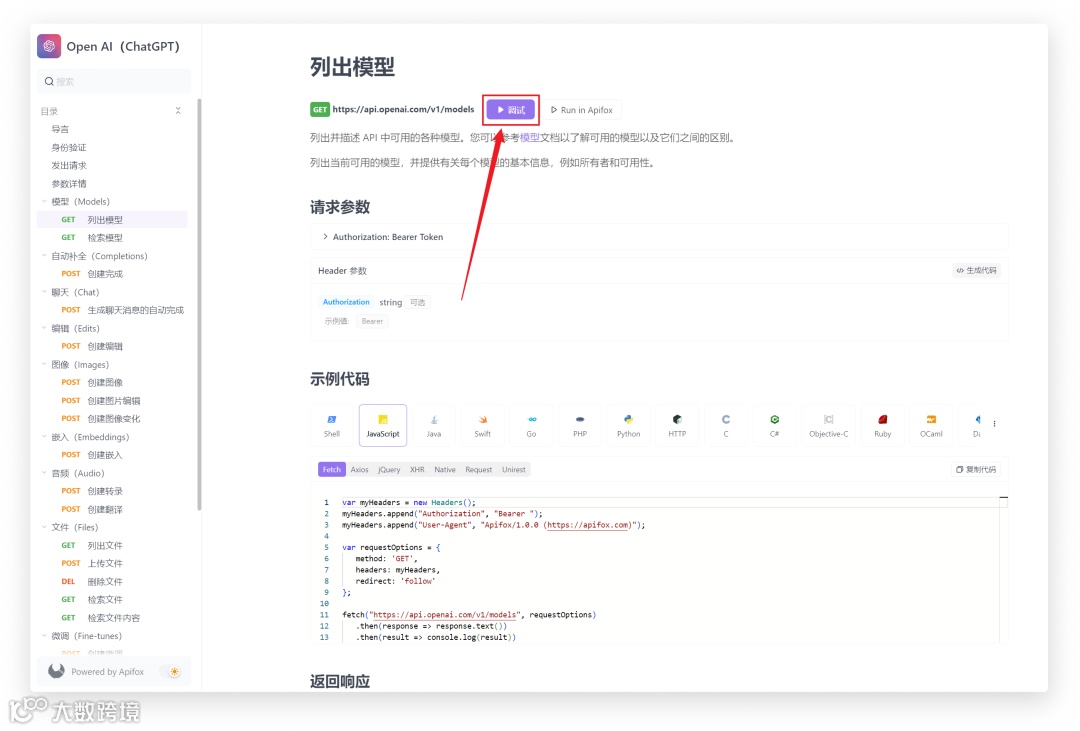Screen dimensions: 1080x731
Task: Click 复制代码 copy code button
Action: (976, 469)
